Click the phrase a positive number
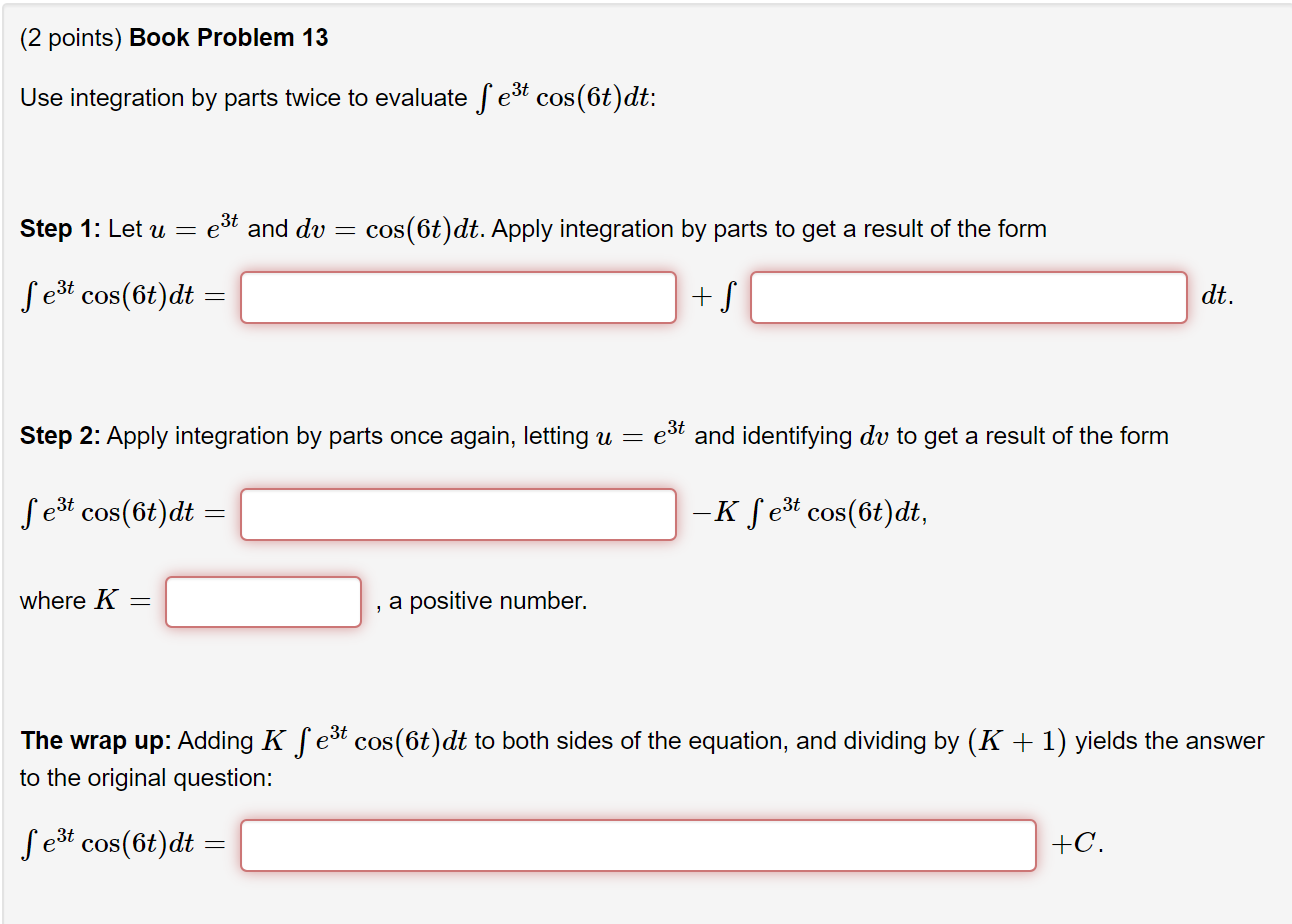The height and width of the screenshot is (924, 1292). coord(489,601)
